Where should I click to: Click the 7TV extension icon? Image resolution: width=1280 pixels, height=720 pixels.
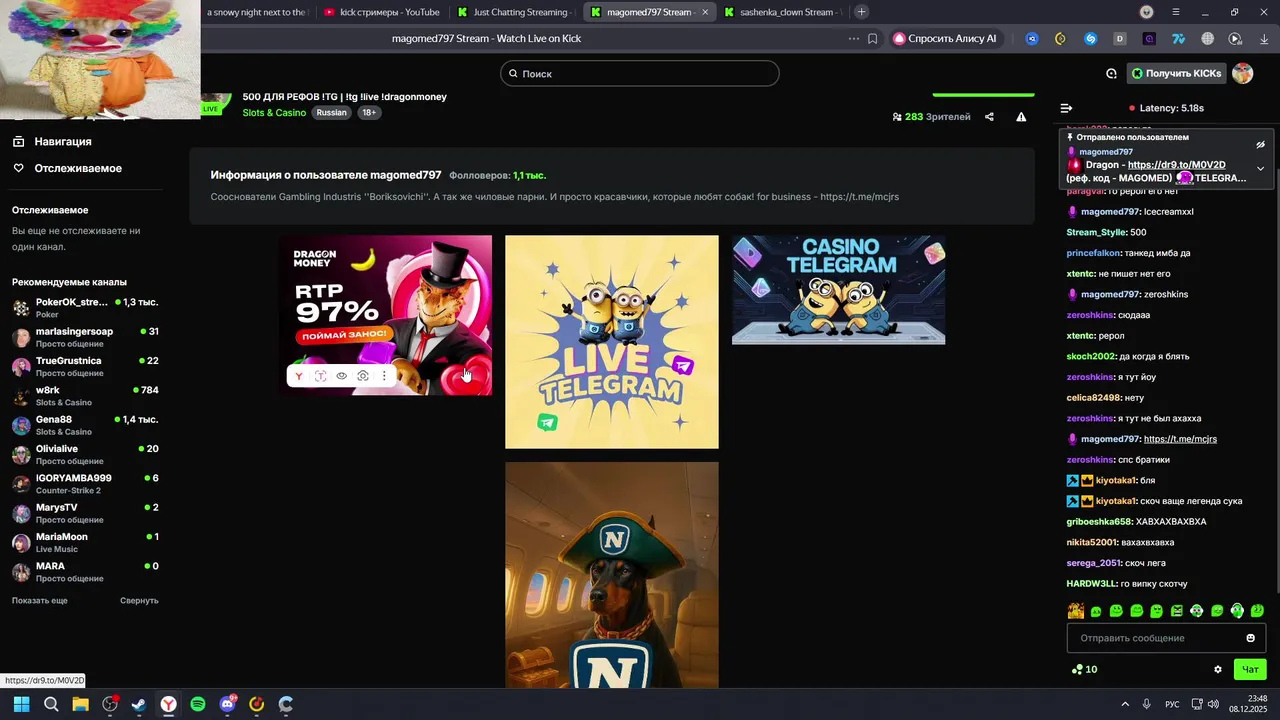tap(1179, 39)
